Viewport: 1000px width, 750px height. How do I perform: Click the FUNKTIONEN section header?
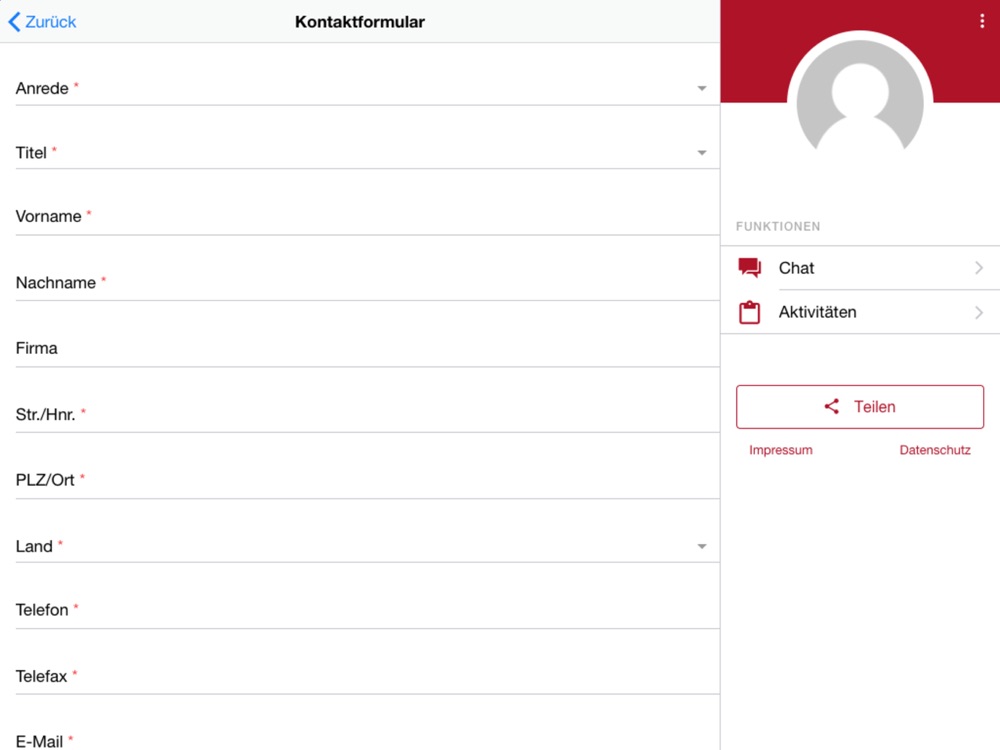(x=778, y=226)
